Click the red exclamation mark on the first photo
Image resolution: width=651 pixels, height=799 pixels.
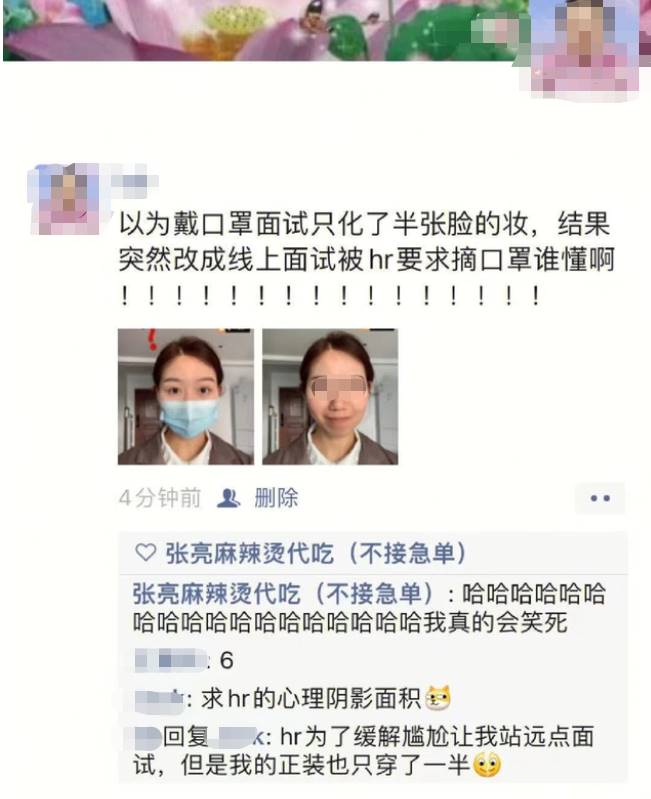click(x=152, y=339)
